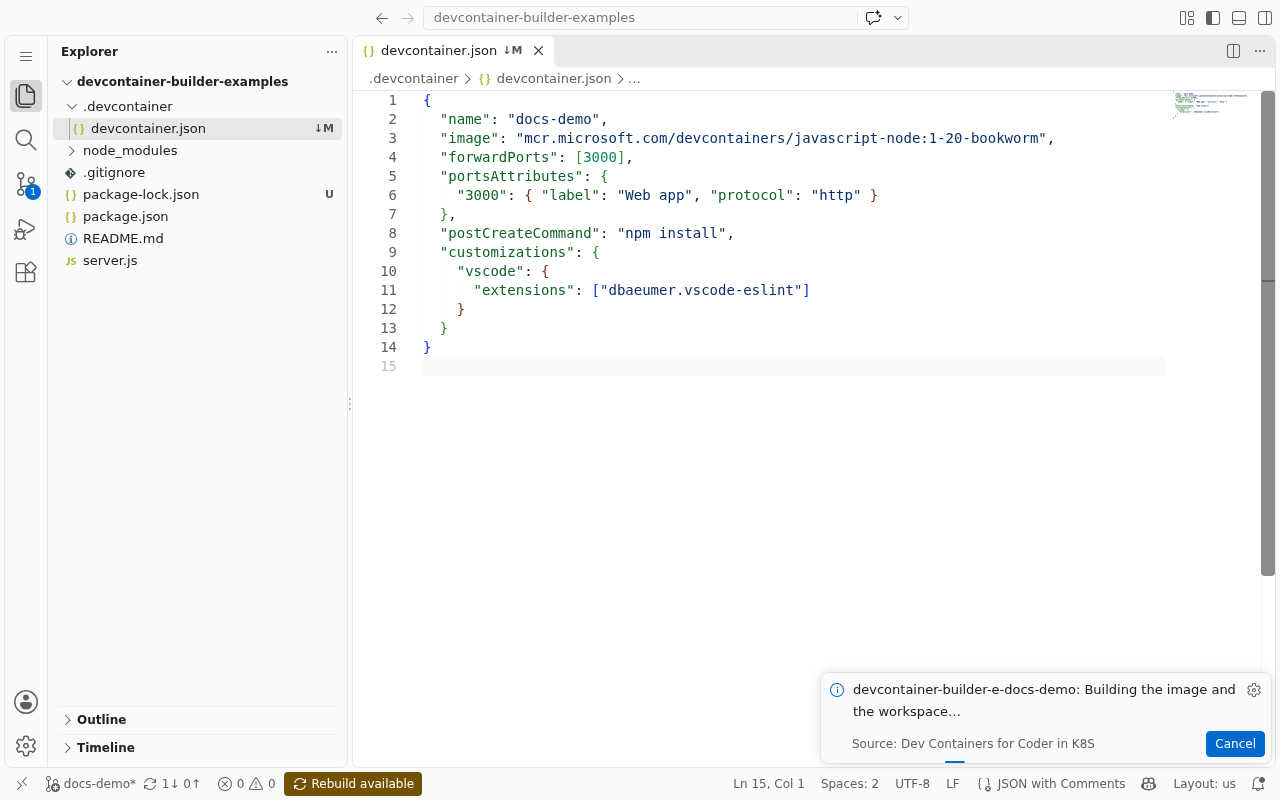Open the Explorer view in activity bar
Viewport: 1280px width, 800px height.
[x=26, y=96]
